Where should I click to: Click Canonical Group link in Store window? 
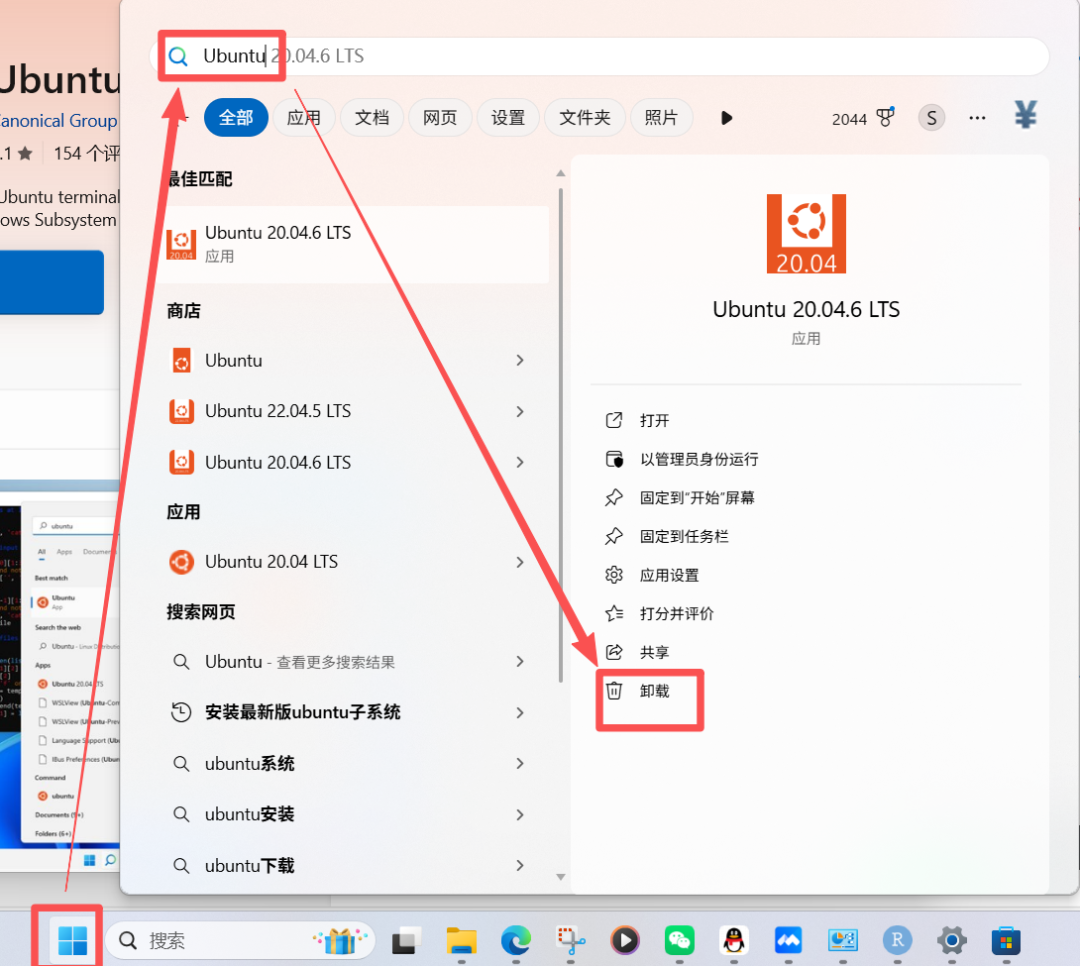coord(59,121)
